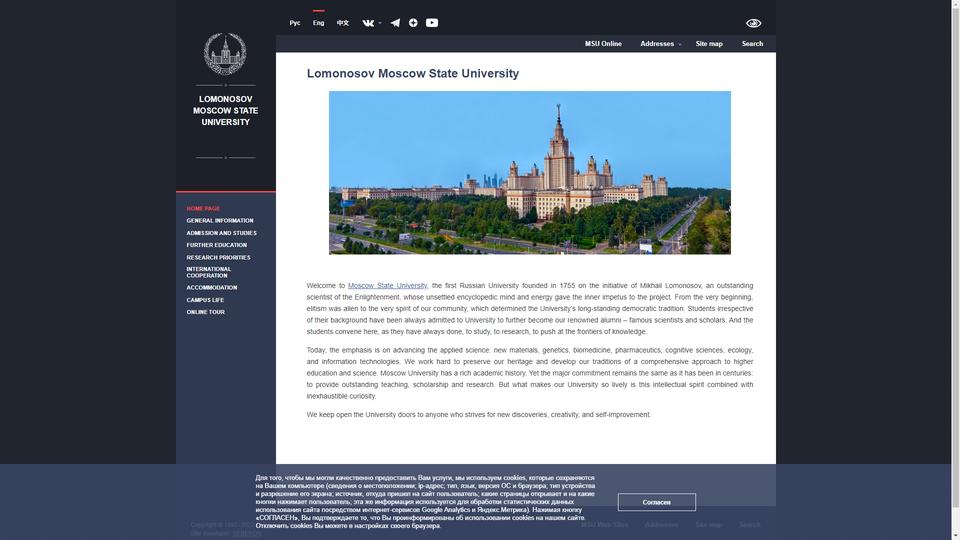Open Online Tour sidebar item

click(206, 312)
